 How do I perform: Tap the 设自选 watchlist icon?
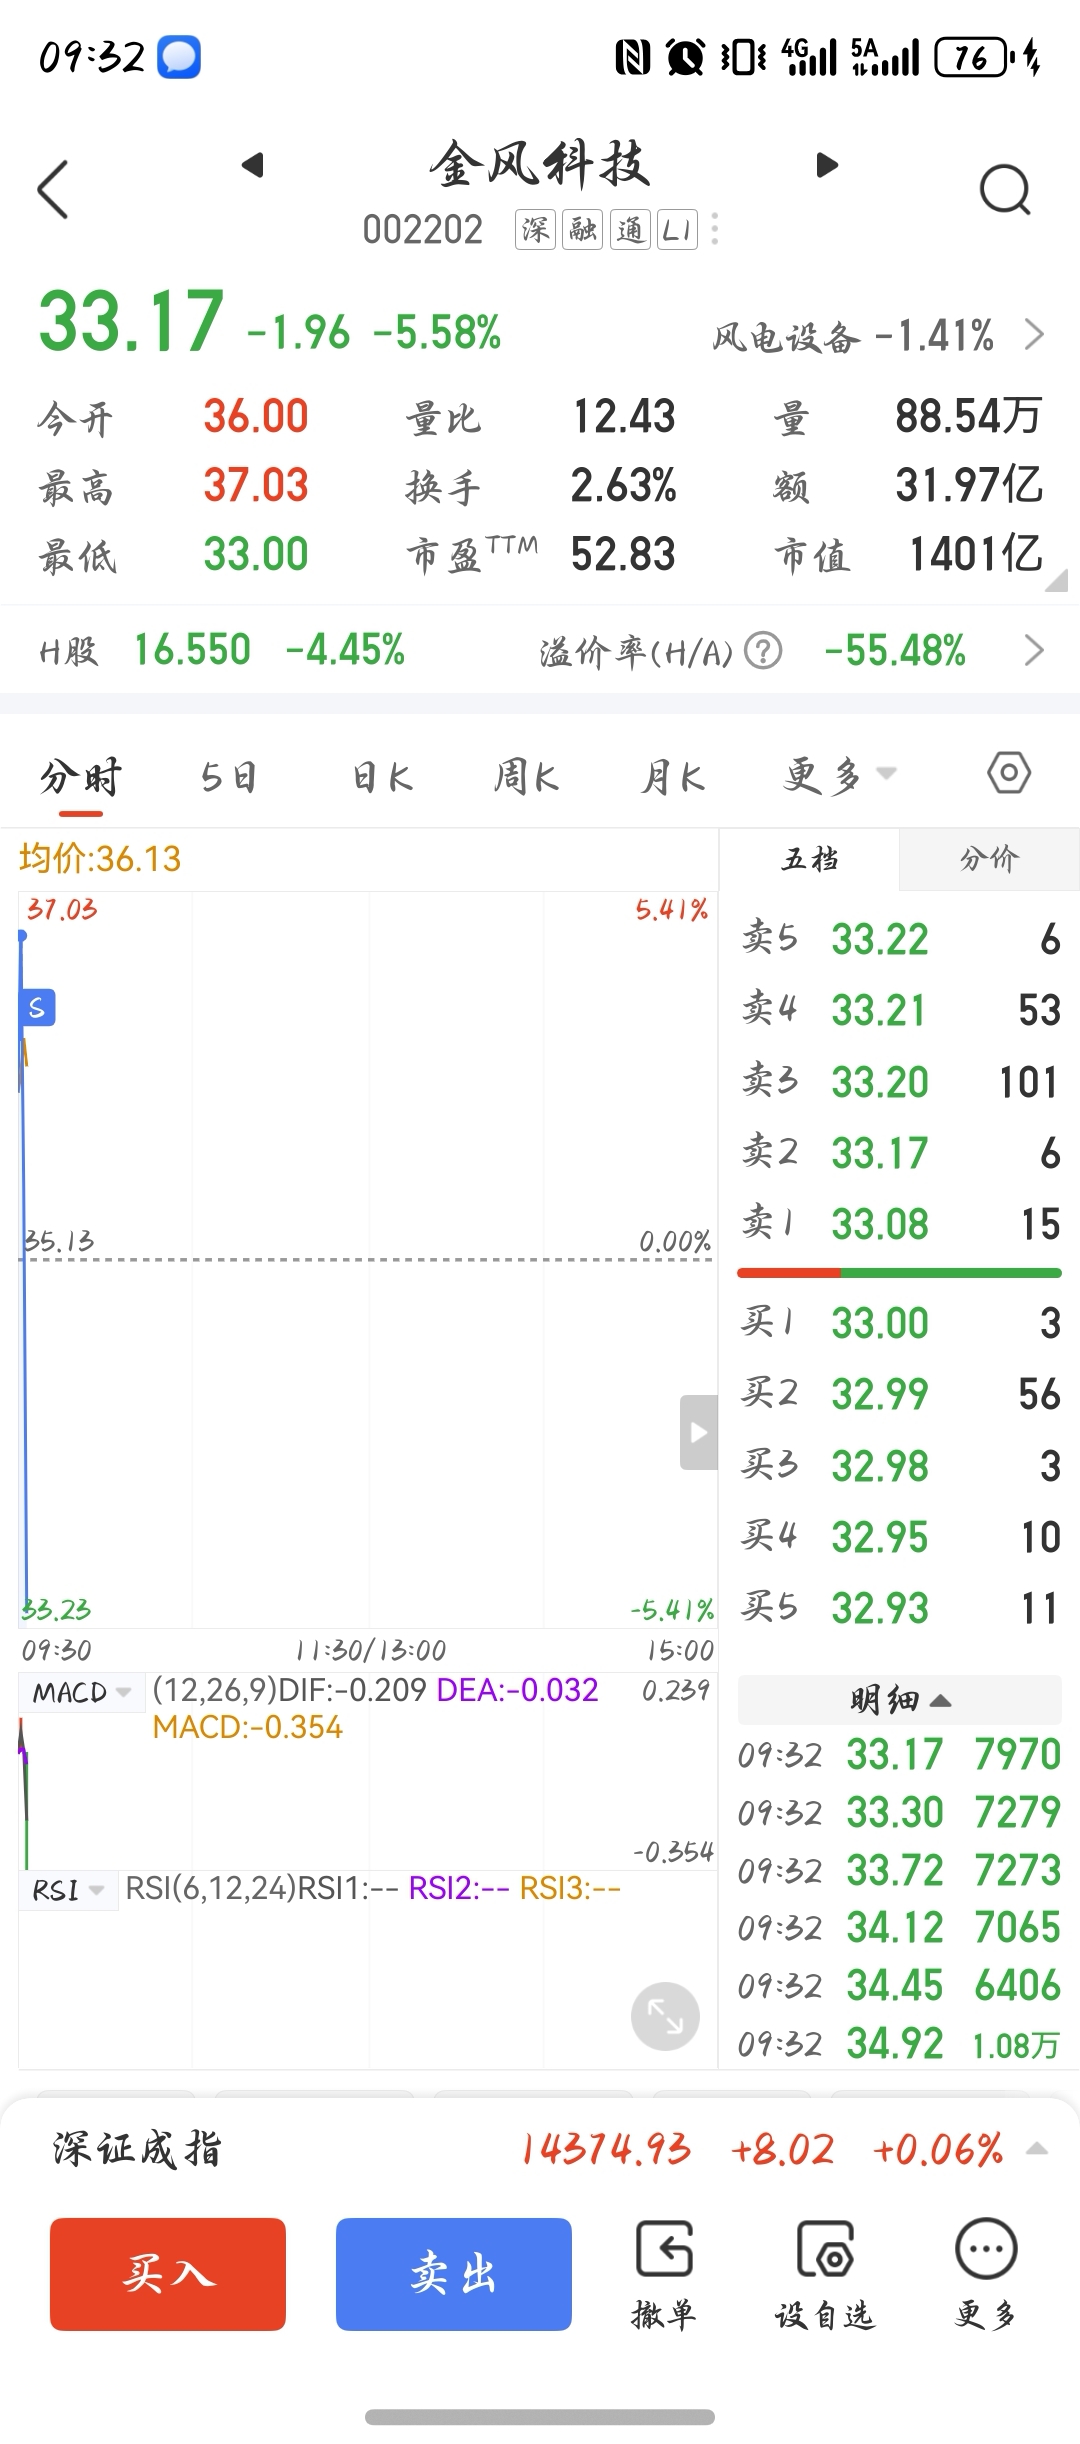click(825, 2276)
